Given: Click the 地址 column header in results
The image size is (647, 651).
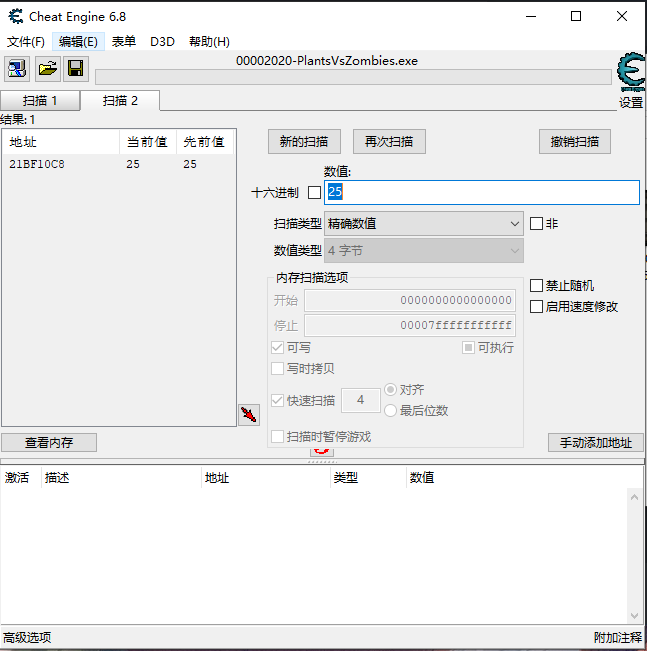Looking at the screenshot, I should [61, 142].
